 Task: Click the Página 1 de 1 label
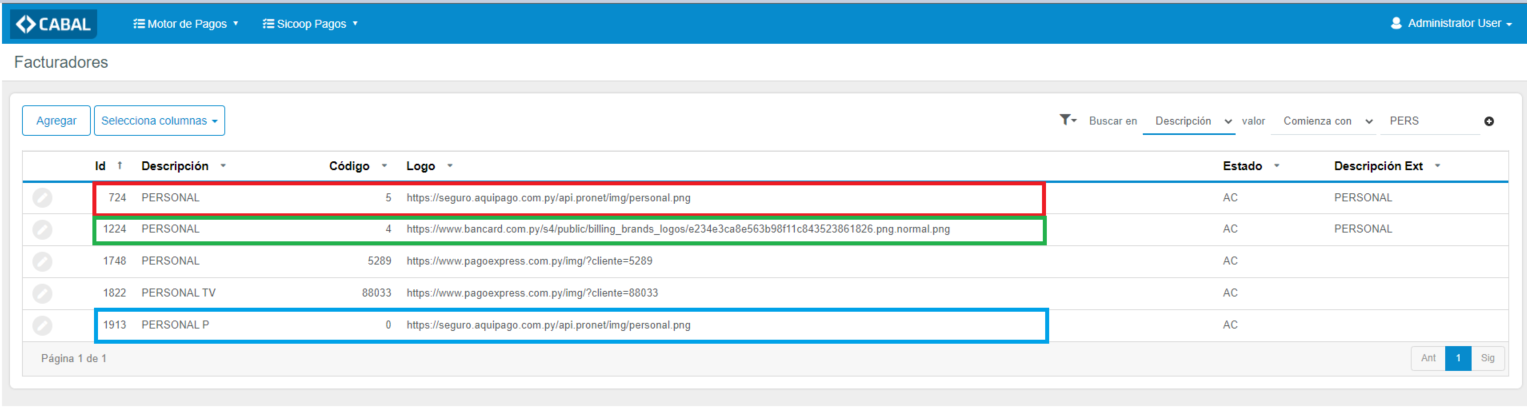tap(74, 358)
